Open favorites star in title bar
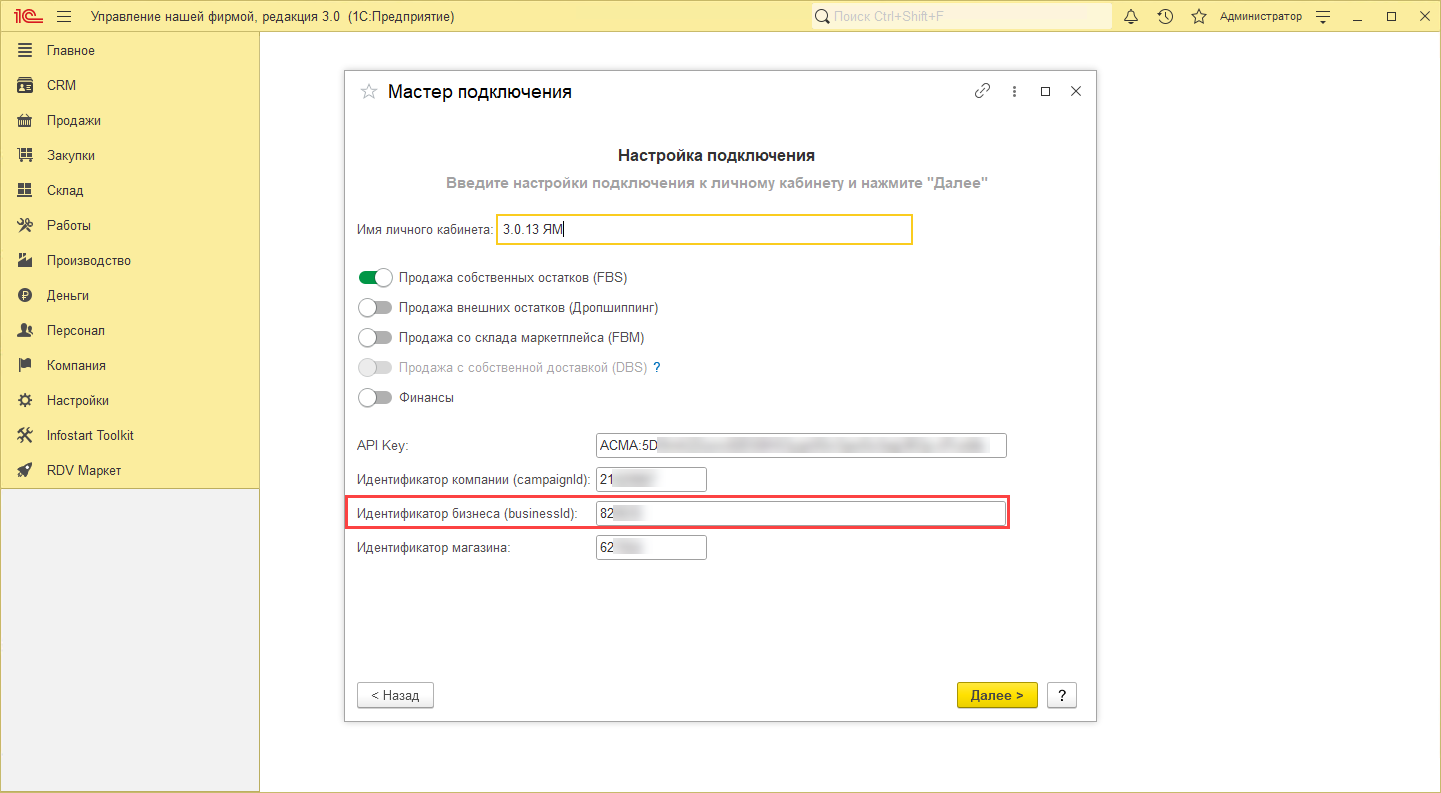 coord(1198,17)
